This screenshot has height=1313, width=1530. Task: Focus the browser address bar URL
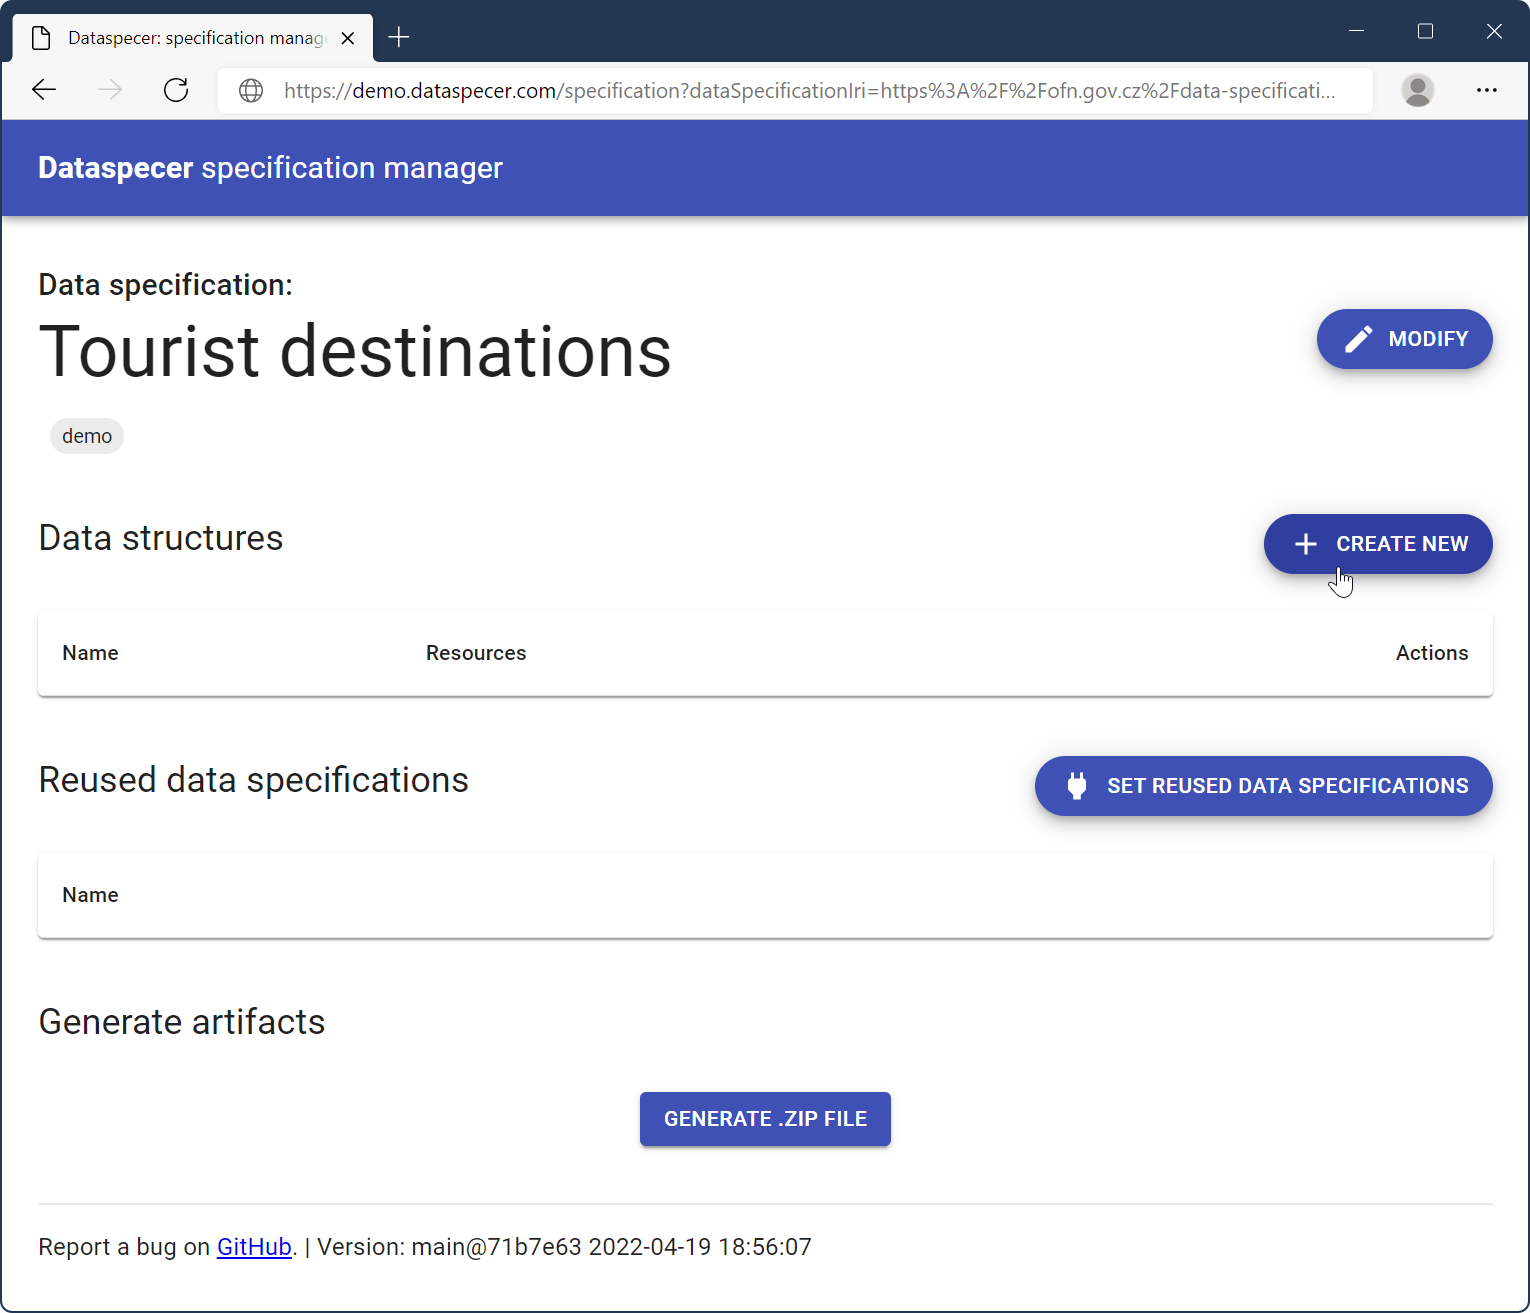(x=808, y=91)
